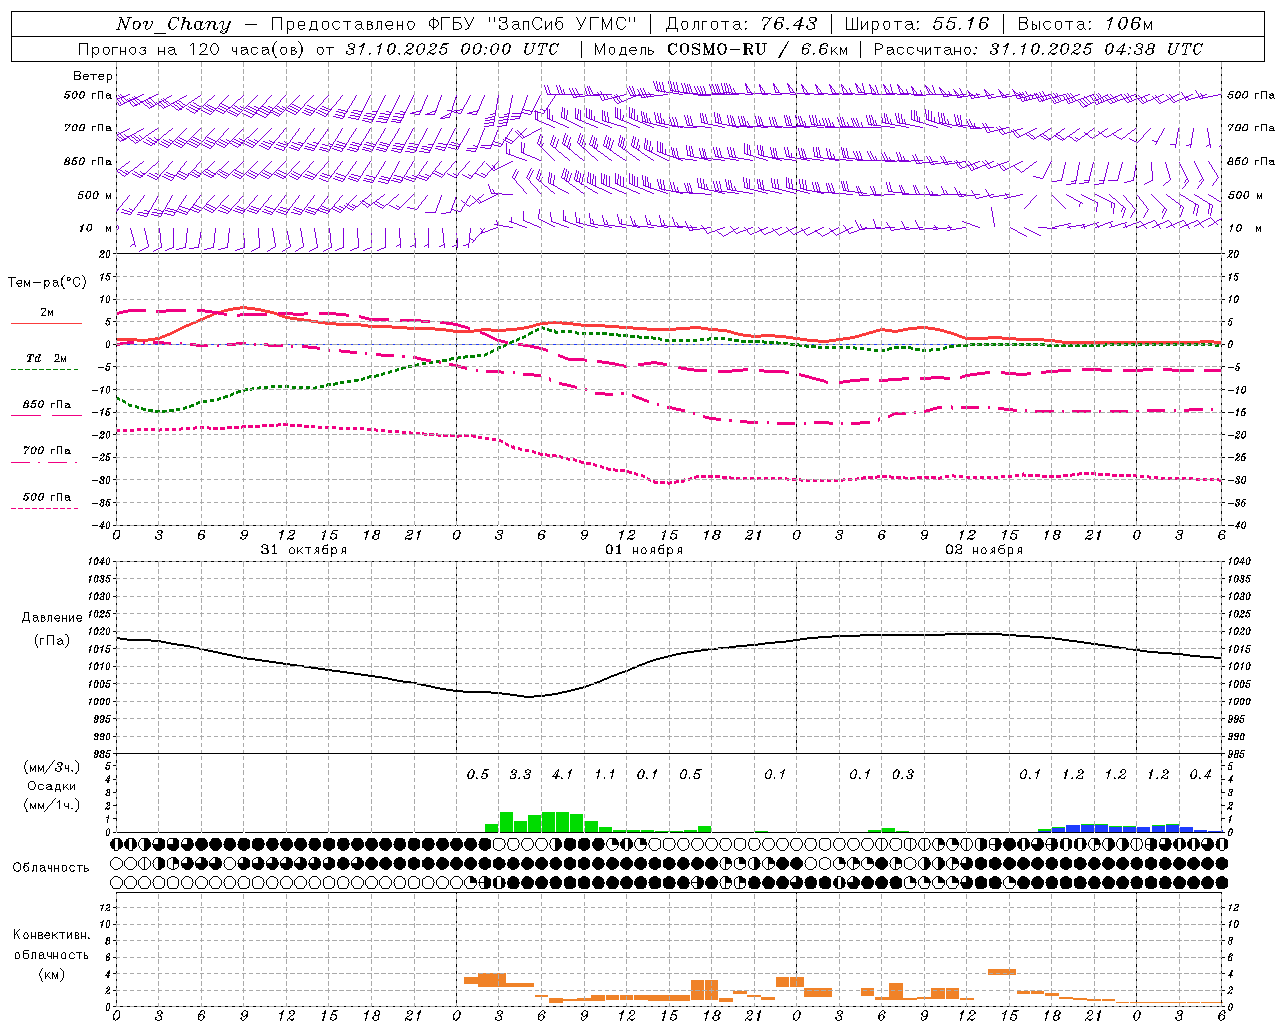Select the 'Высота: 106м' elevation text
This screenshot has height=1024, width=1280.
point(1085,24)
